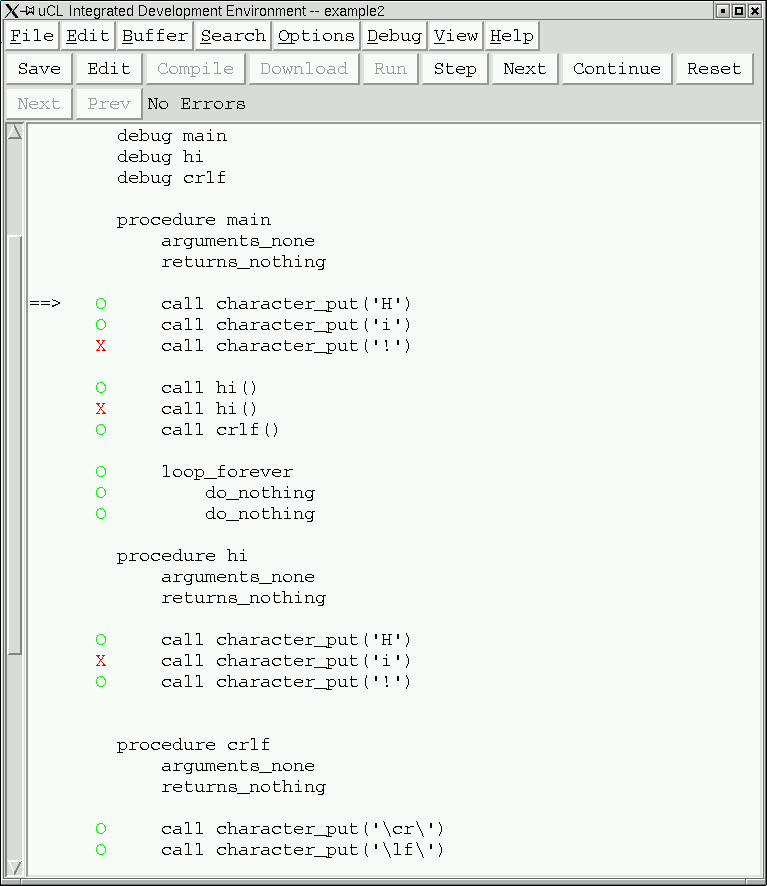Click the grayed Next error button
Image resolution: width=767 pixels, height=886 pixels.
(38, 104)
